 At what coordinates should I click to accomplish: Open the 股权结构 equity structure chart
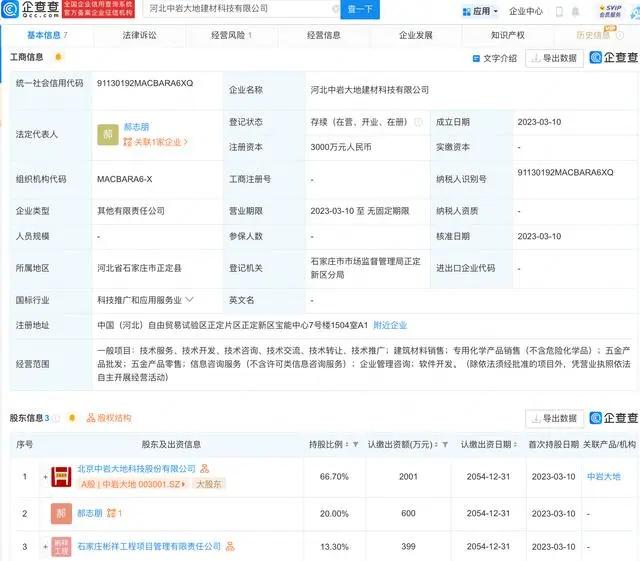click(107, 417)
